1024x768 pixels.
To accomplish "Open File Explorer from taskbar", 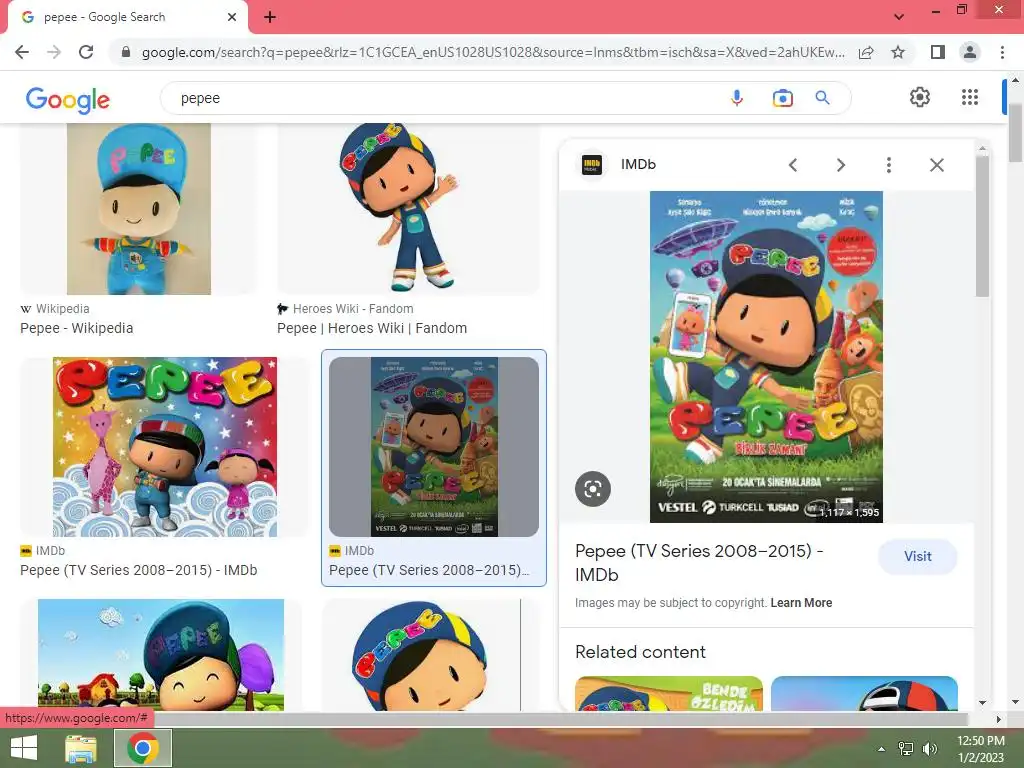I will [81, 748].
